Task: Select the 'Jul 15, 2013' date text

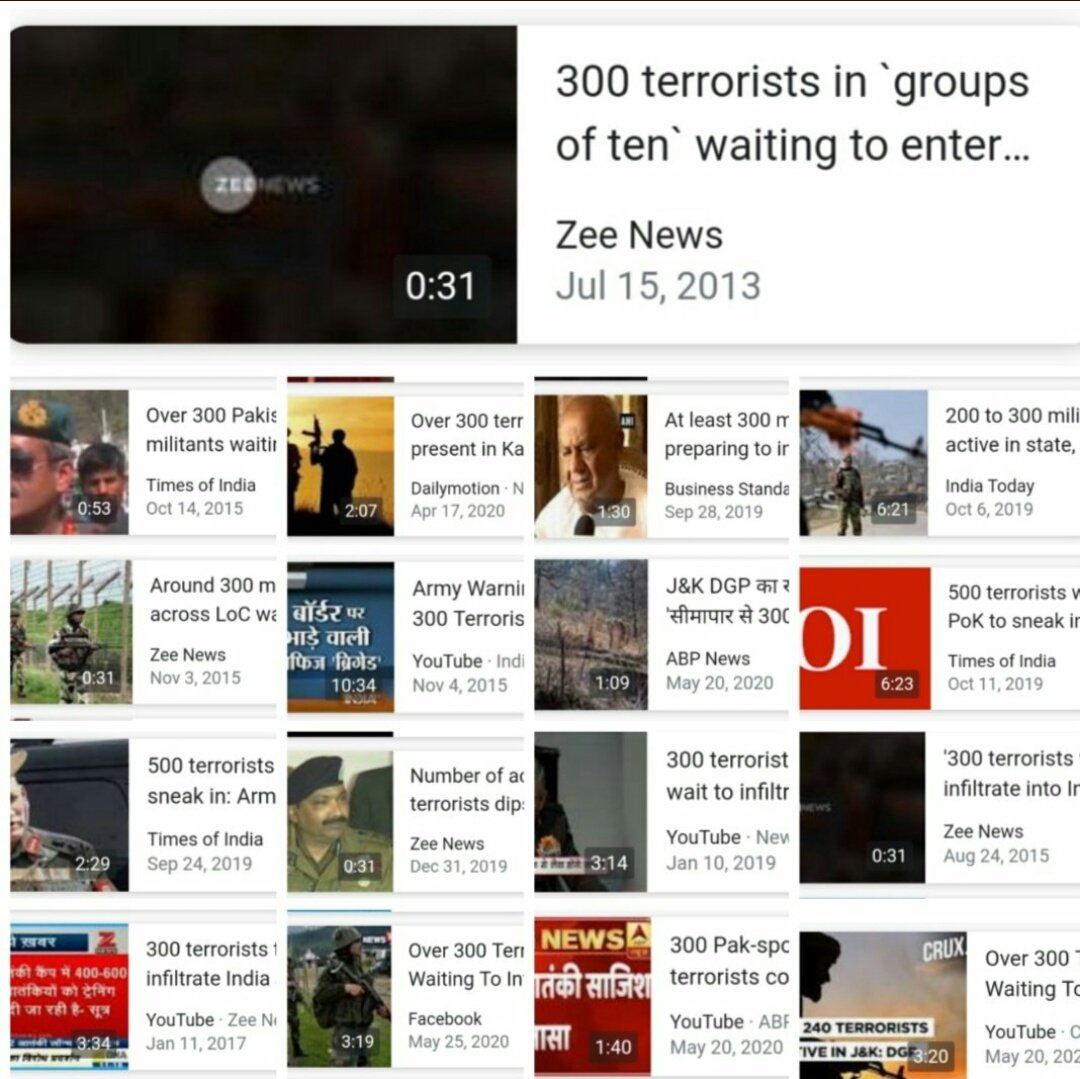Action: pos(658,286)
